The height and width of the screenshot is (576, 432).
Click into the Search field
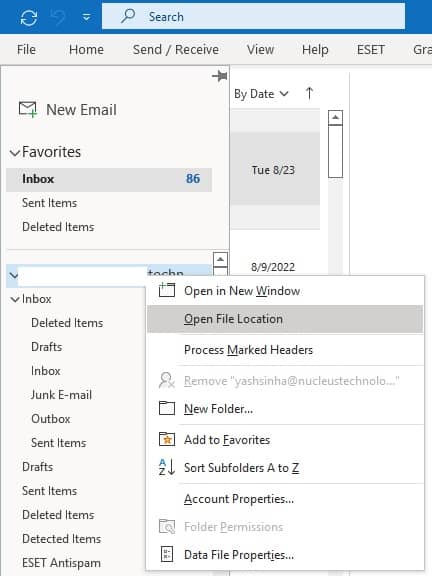(x=253, y=17)
